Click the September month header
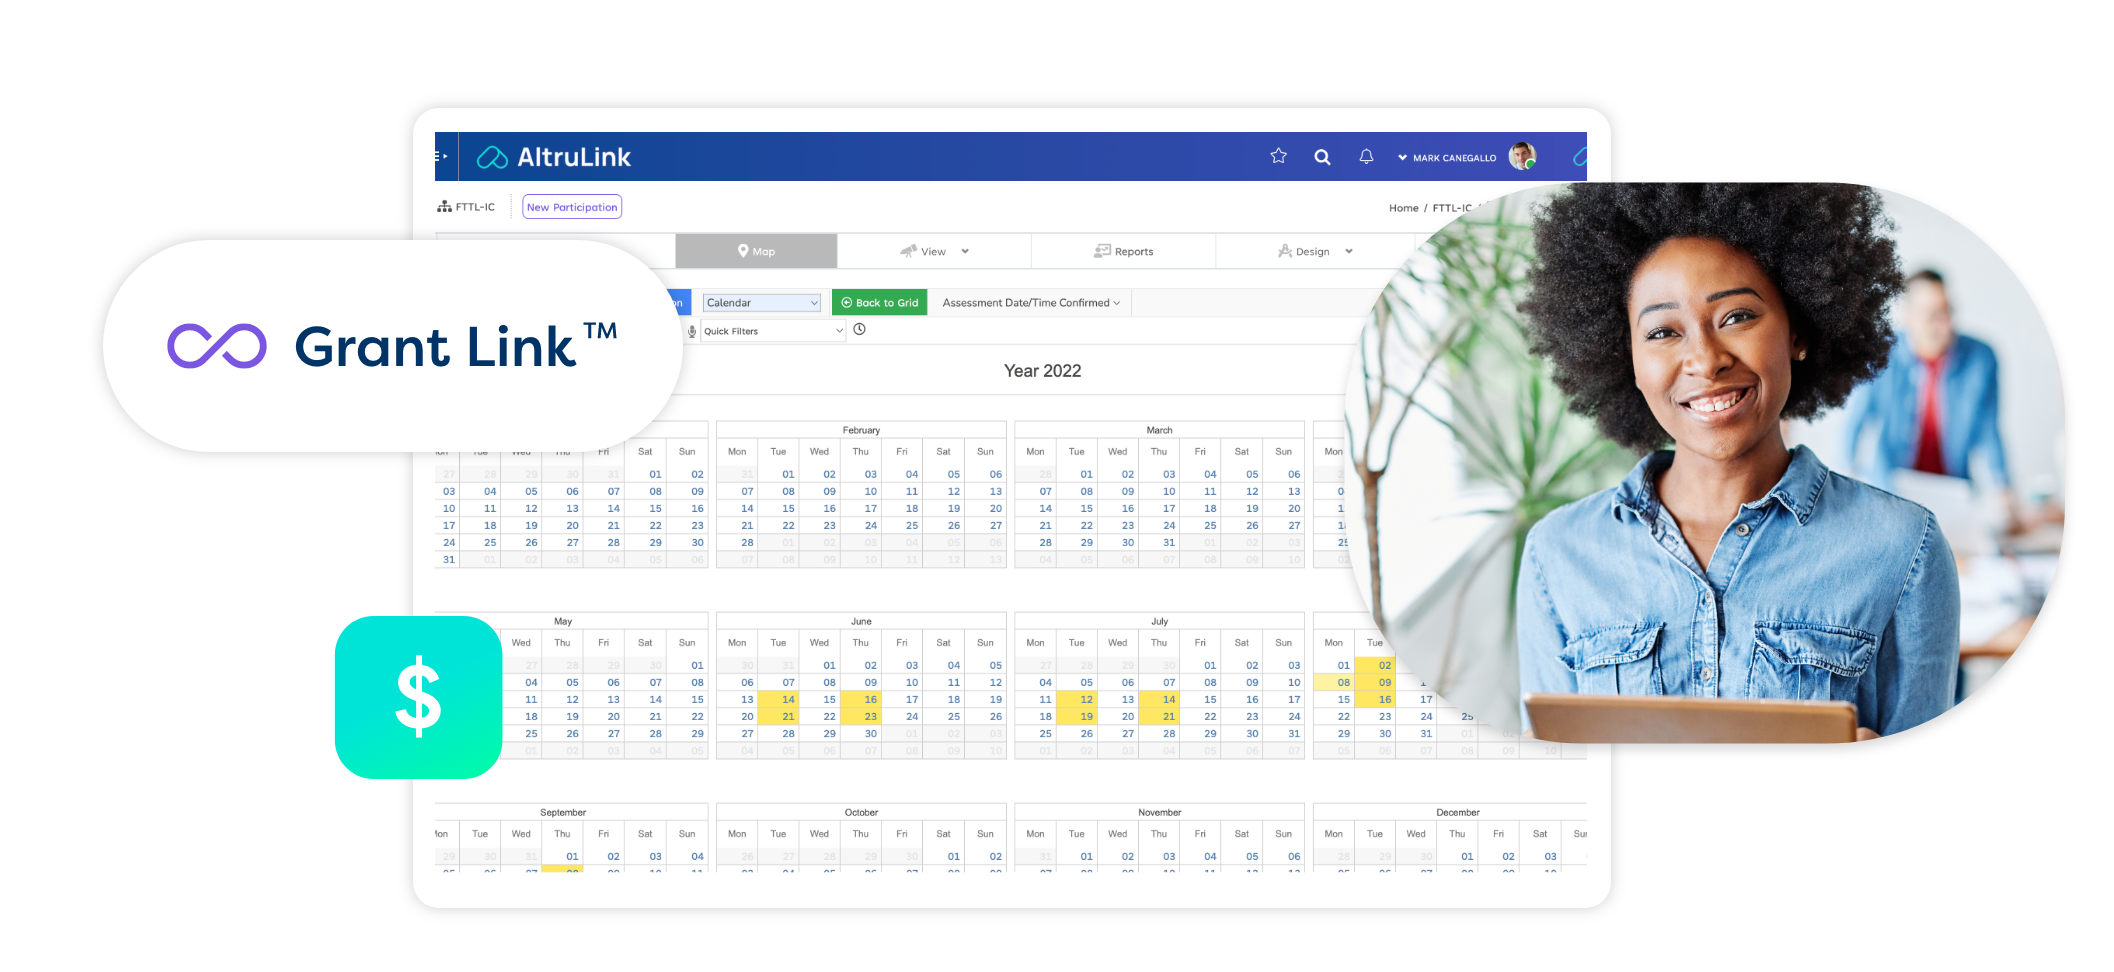The width and height of the screenshot is (2114, 972). tap(563, 813)
